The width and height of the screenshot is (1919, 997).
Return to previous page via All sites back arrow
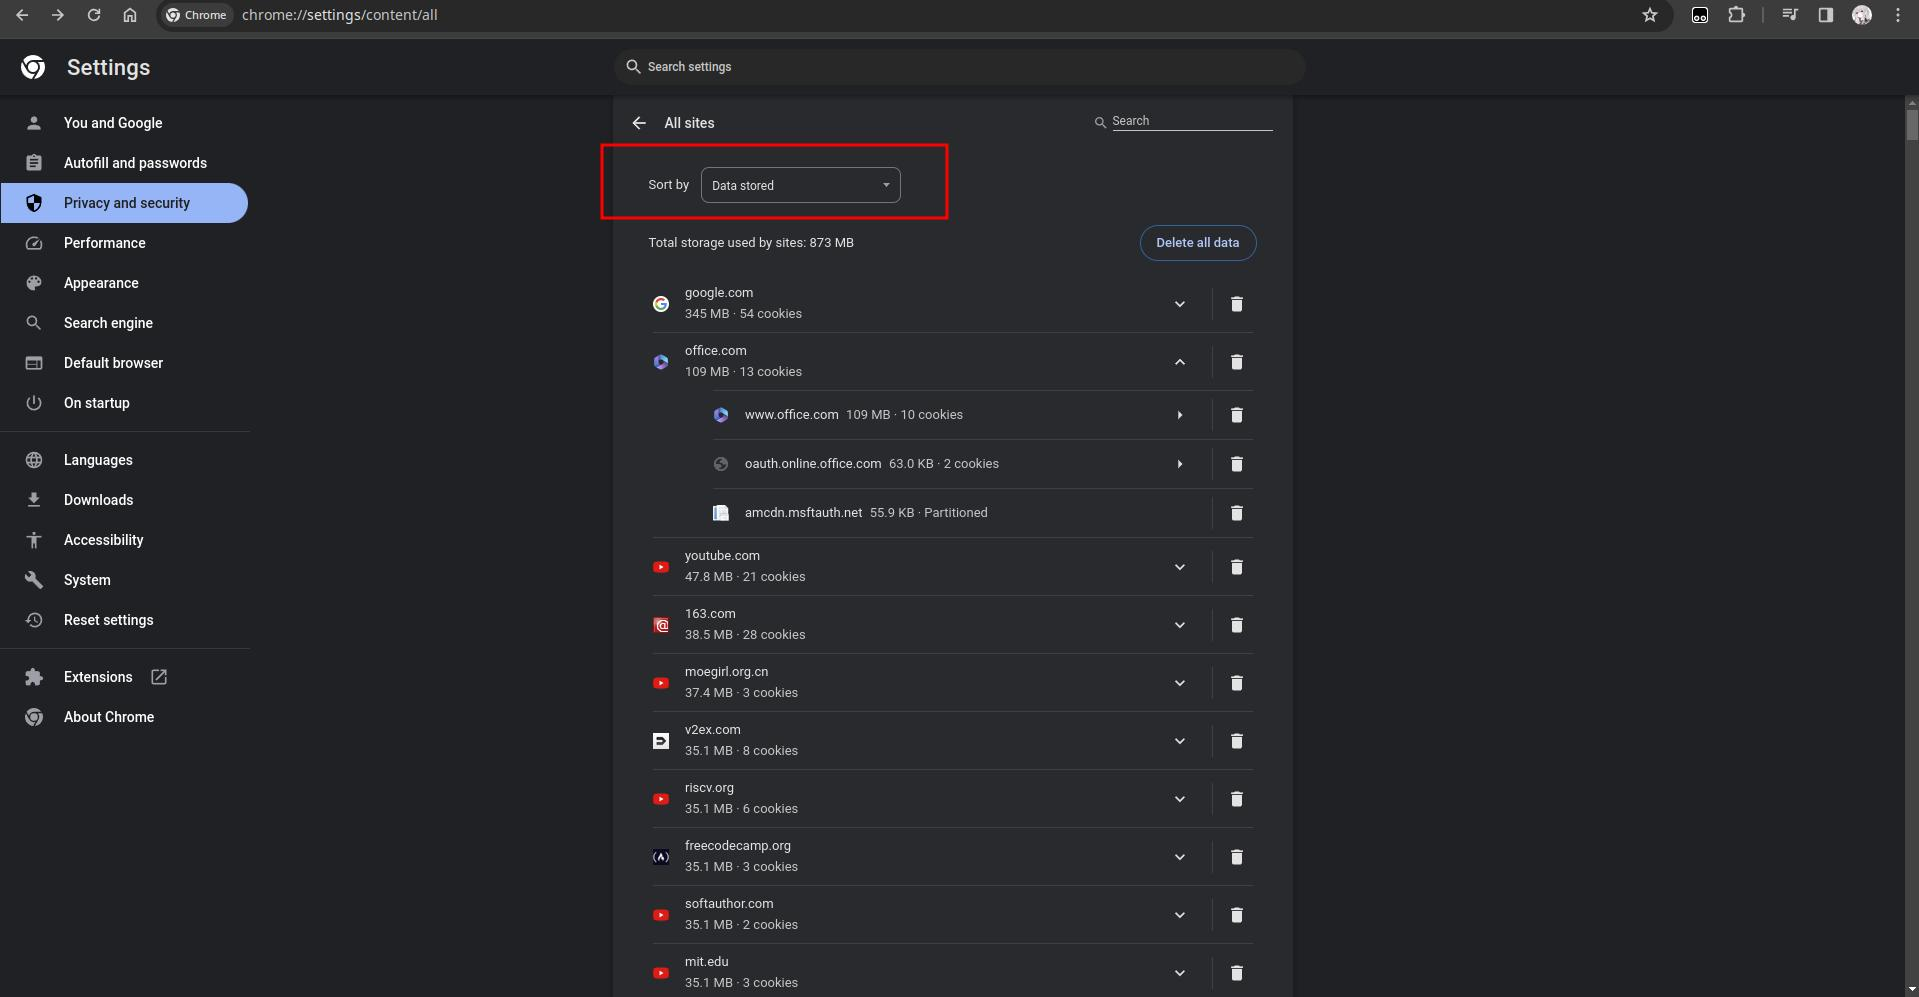pos(639,123)
